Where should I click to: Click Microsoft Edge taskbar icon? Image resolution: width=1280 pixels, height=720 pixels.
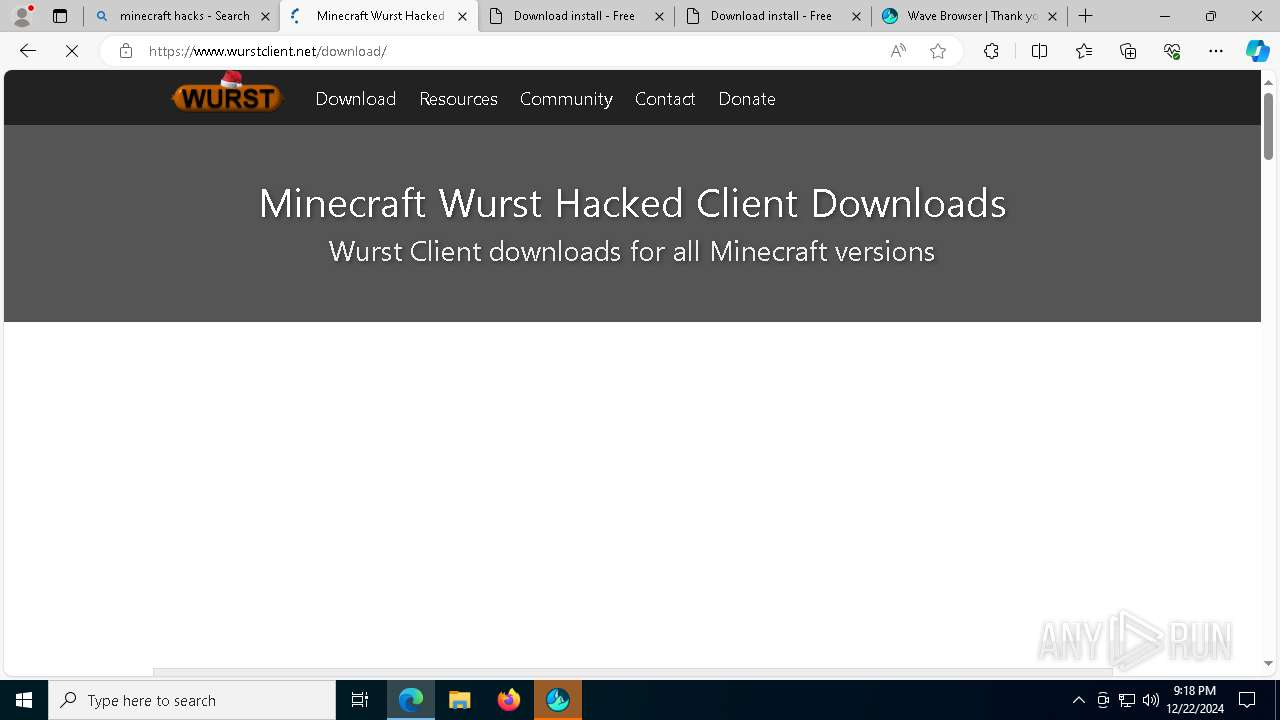tap(411, 700)
